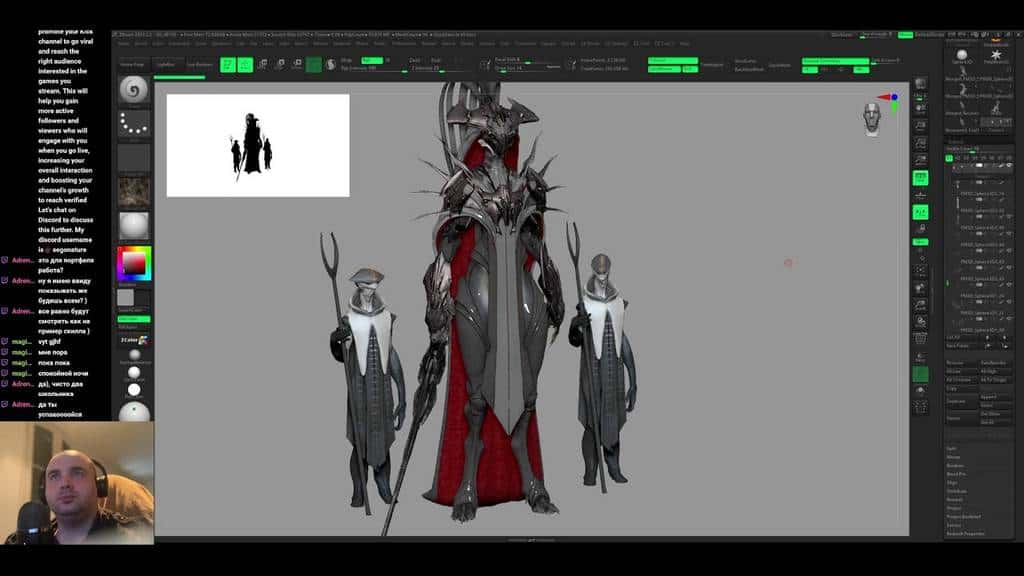Click the AutoReorder subtool button
Viewport: 1024px width, 576px height.
point(995,362)
